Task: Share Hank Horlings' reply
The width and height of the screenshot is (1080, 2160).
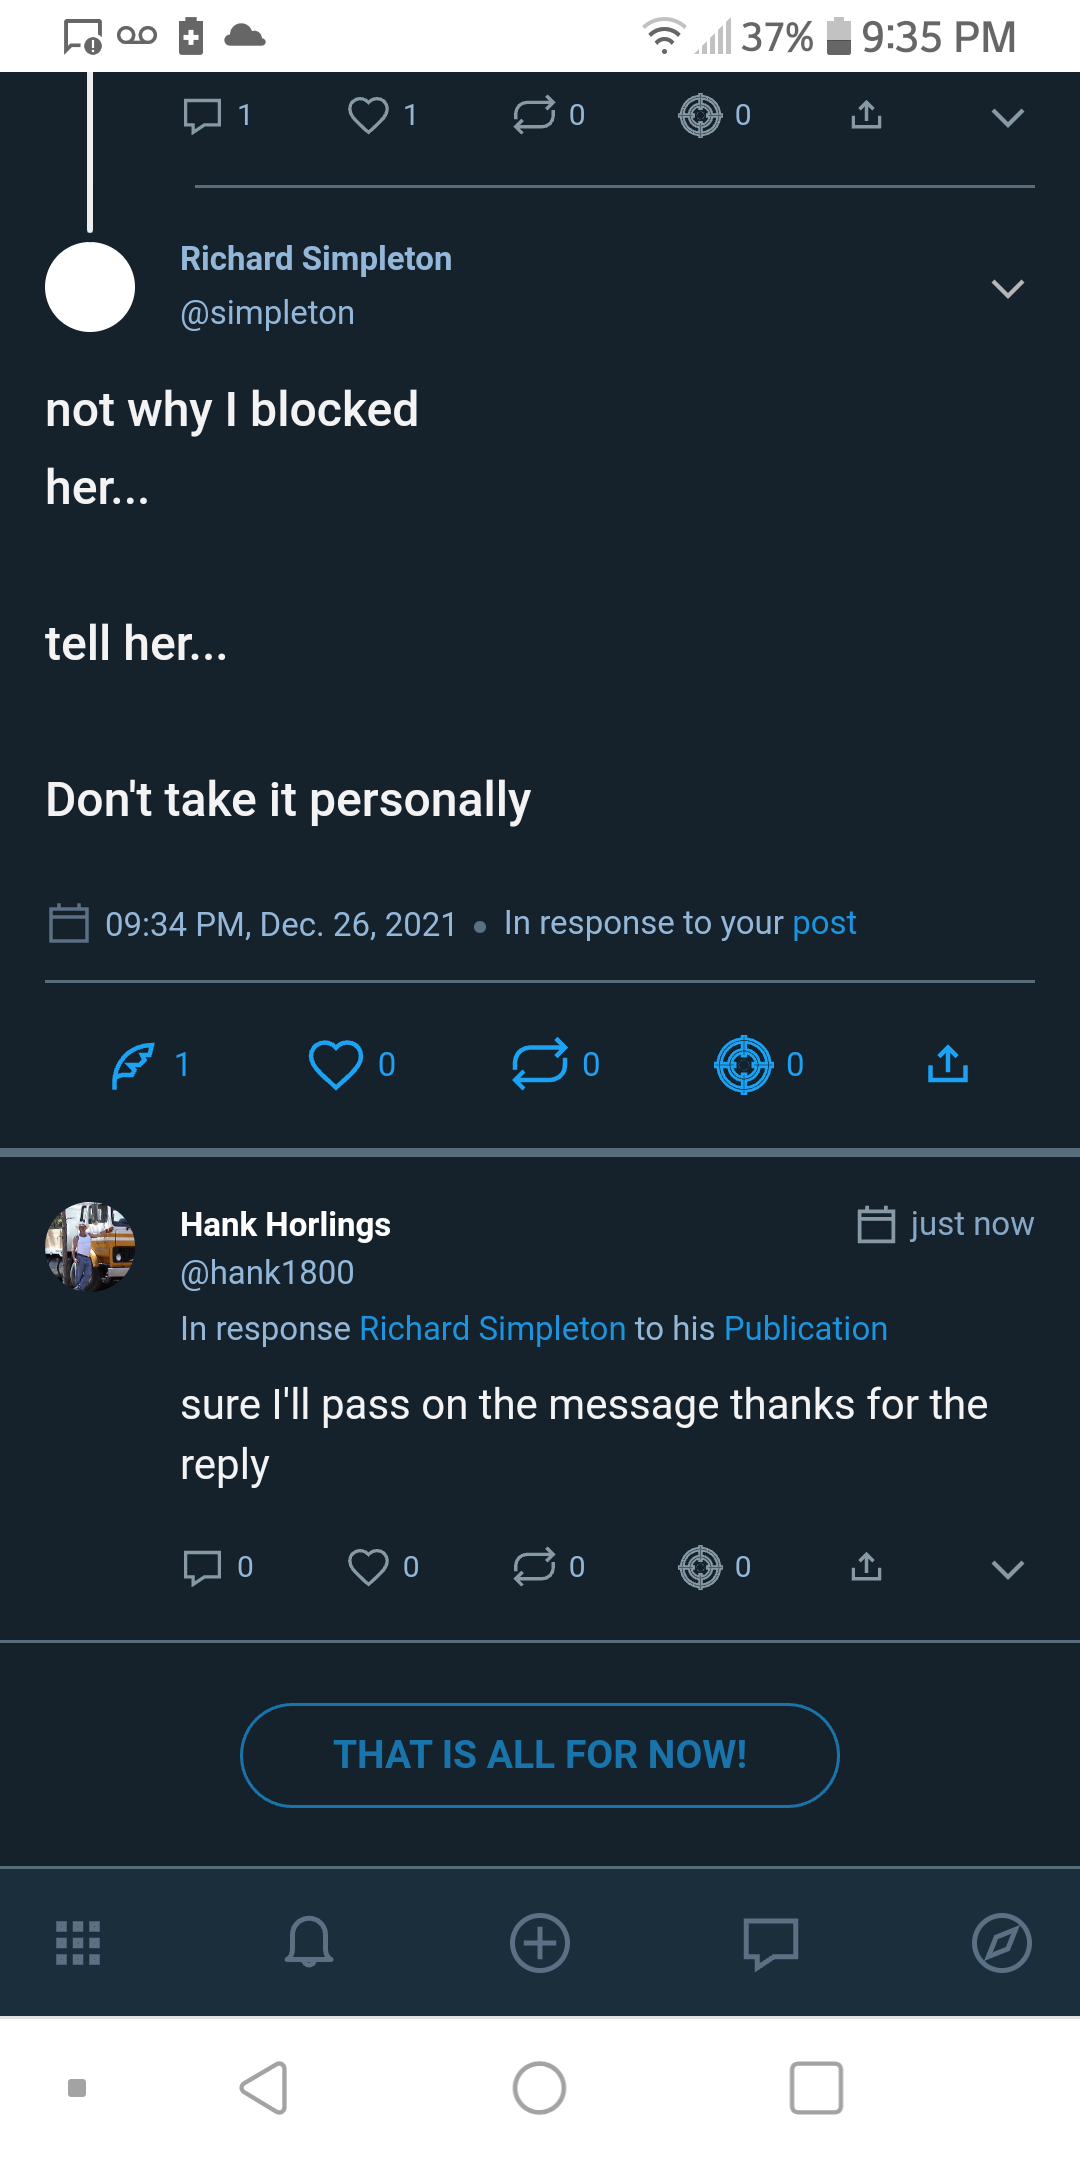Action: point(866,1567)
